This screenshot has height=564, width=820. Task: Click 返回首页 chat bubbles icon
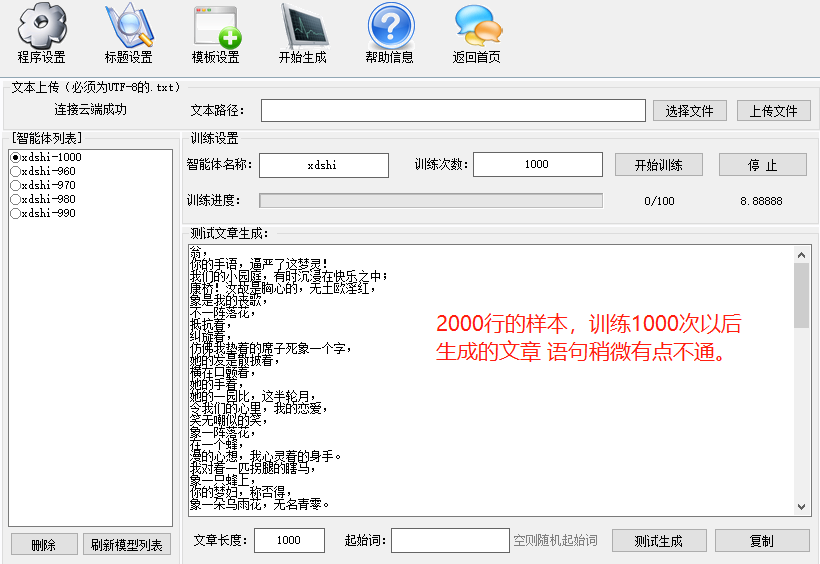[x=477, y=26]
